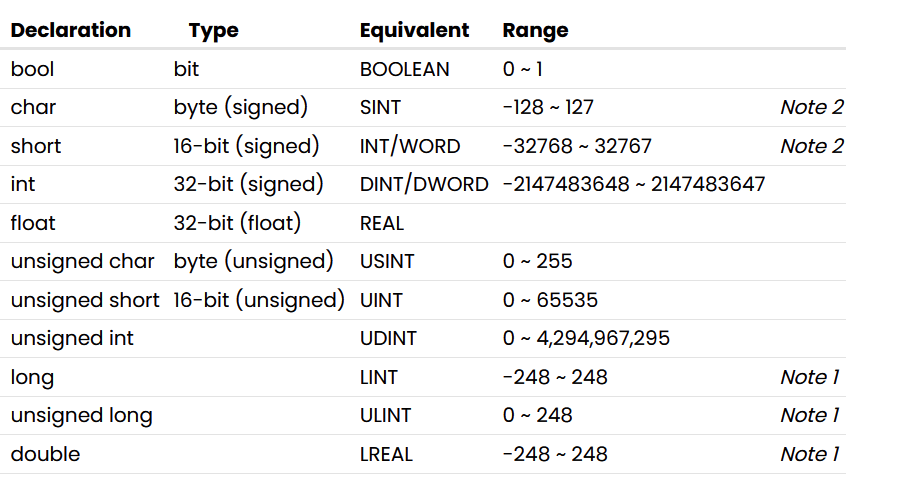Click the 0 ~ 4,294,967,295 range value
Viewport: 899px width, 487px height.
[586, 338]
